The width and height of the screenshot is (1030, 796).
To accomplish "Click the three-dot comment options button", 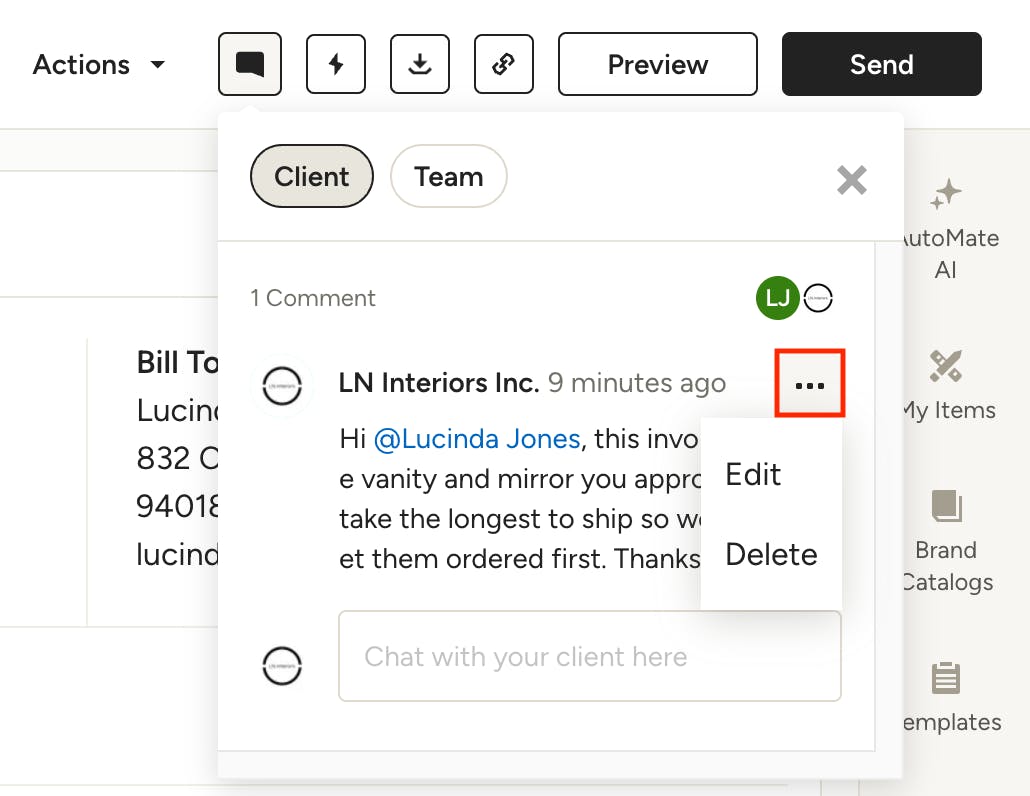I will [x=809, y=384].
